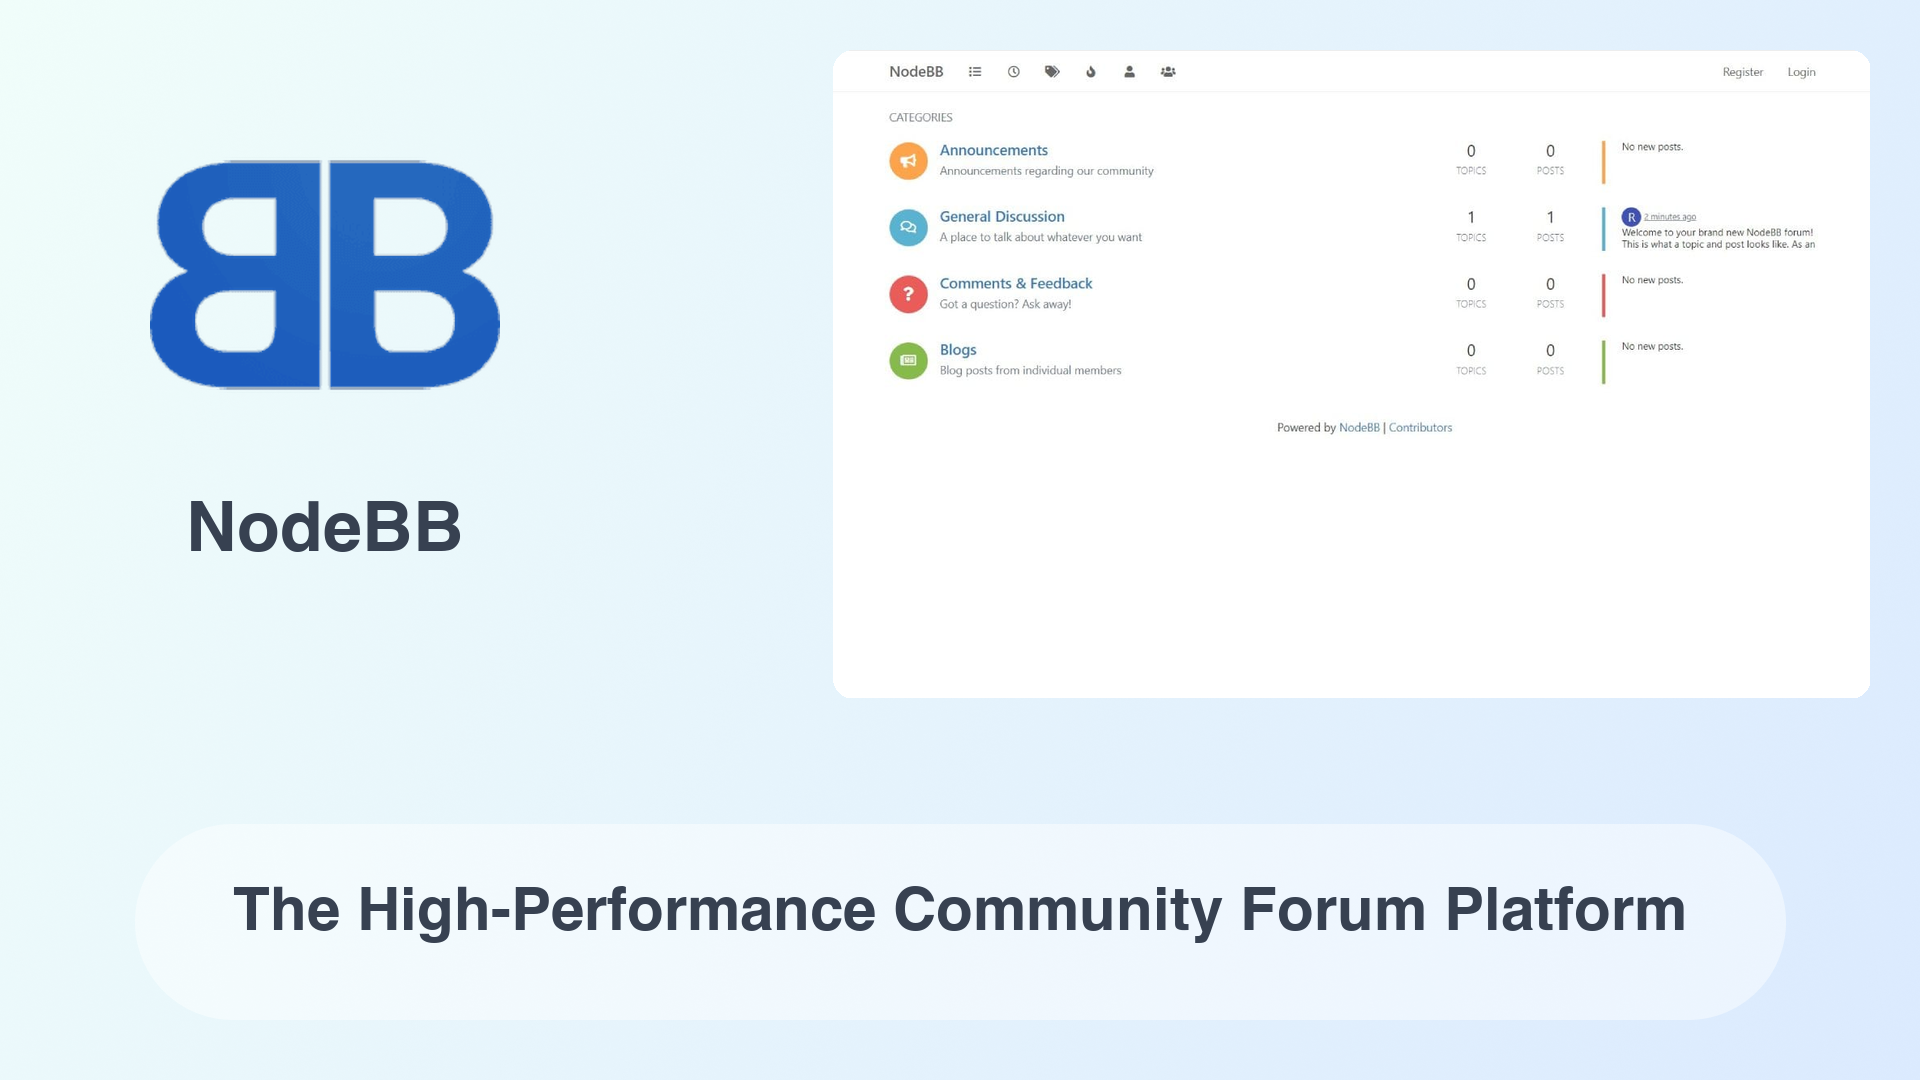Expand the General Discussion latest post
The width and height of the screenshot is (1920, 1080).
coord(1669,215)
